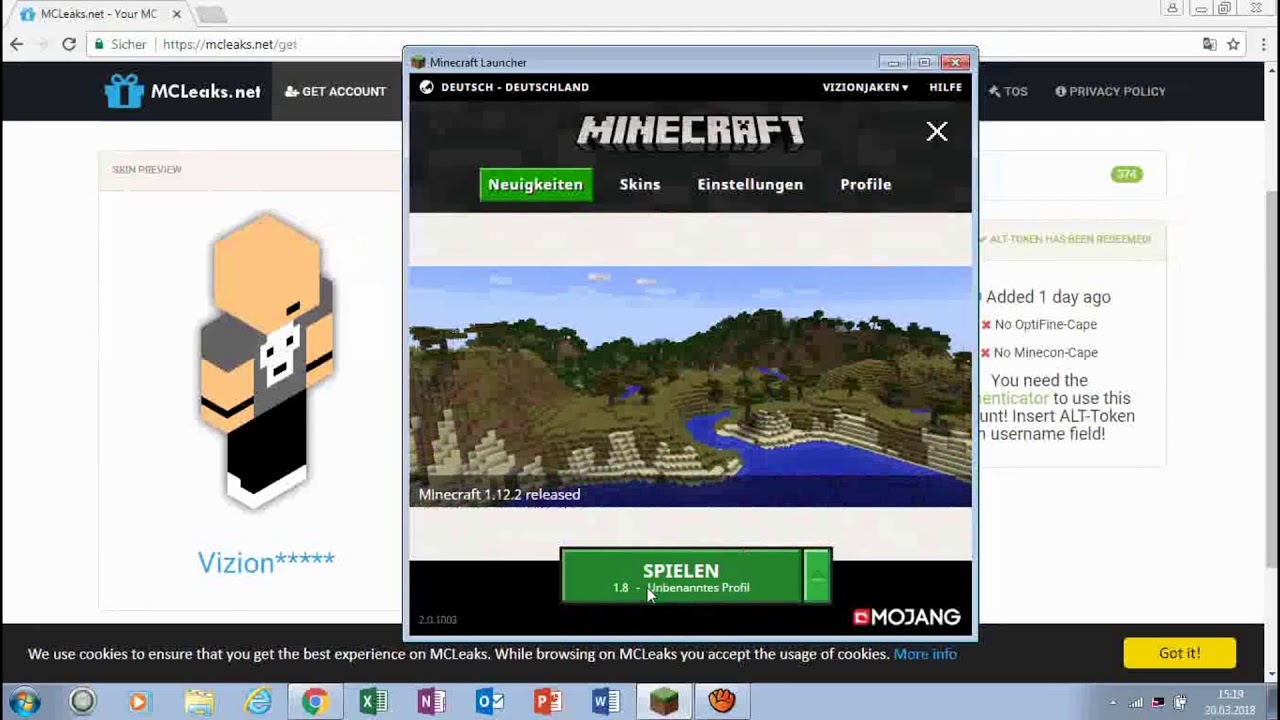Select the Neuigkeiten tab
The height and width of the screenshot is (720, 1280).
click(536, 184)
